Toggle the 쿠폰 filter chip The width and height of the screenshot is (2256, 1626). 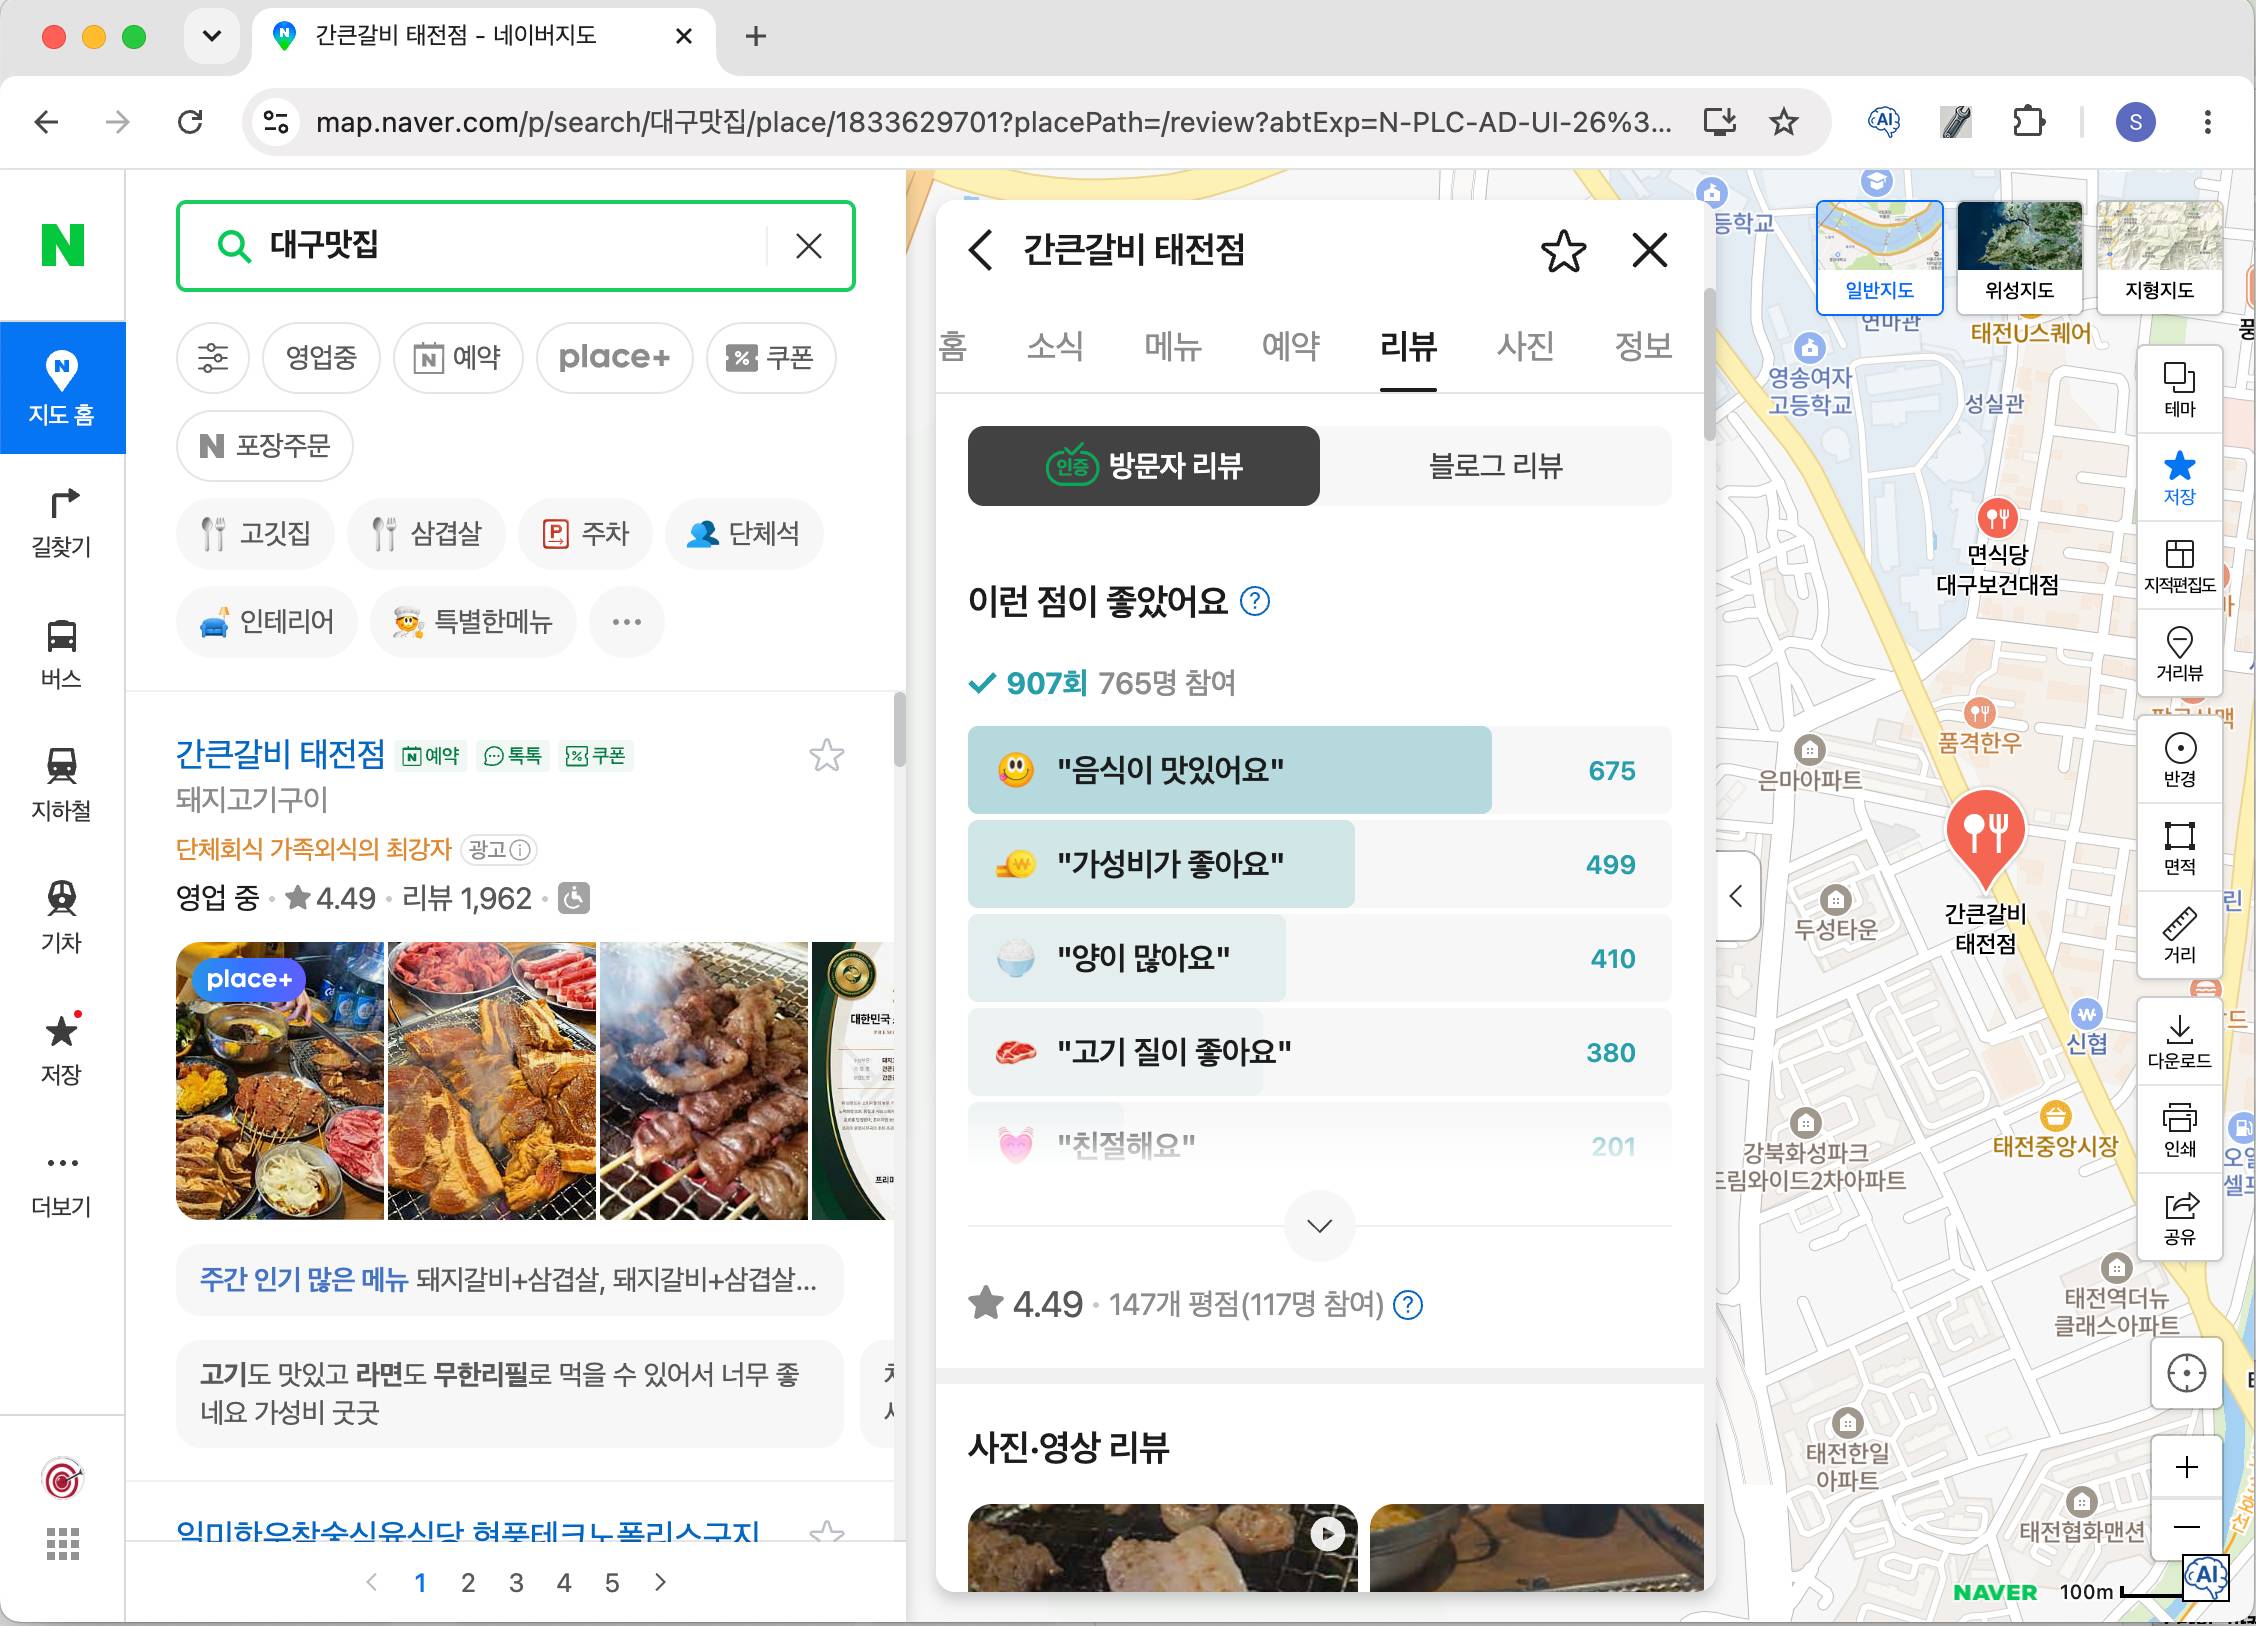coord(771,358)
